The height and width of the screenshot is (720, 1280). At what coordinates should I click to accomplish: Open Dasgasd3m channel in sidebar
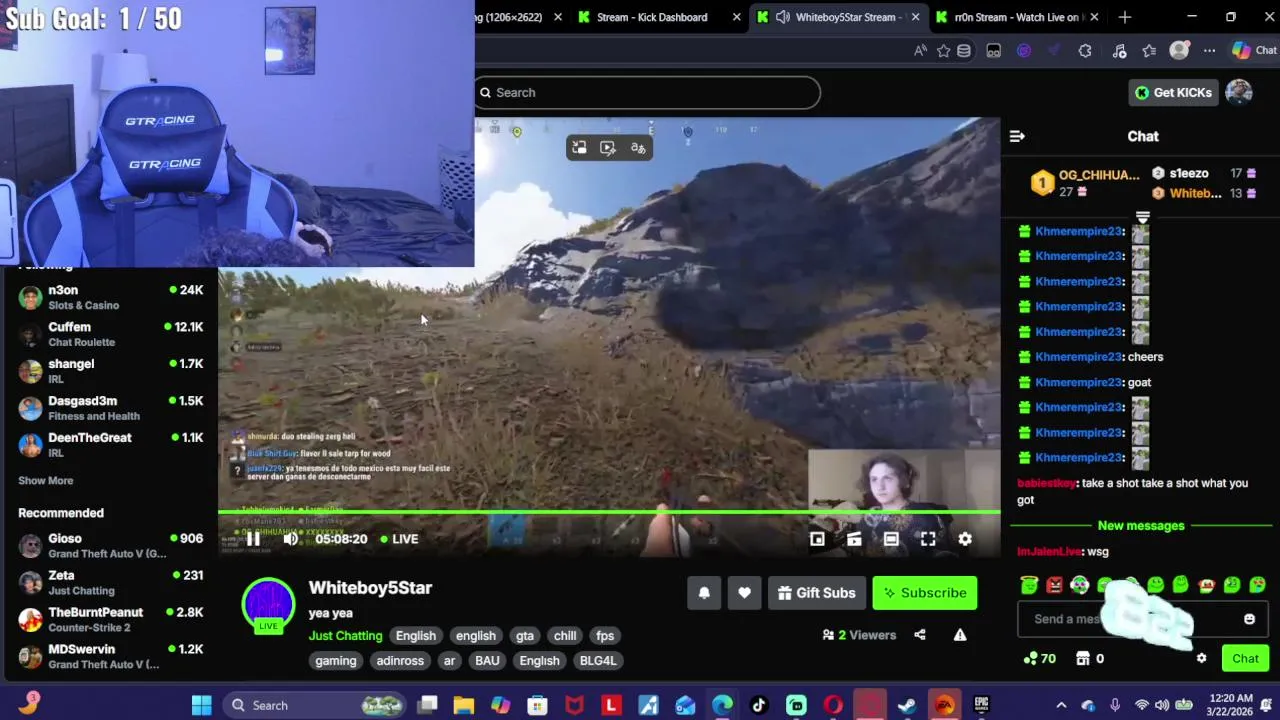pos(110,408)
